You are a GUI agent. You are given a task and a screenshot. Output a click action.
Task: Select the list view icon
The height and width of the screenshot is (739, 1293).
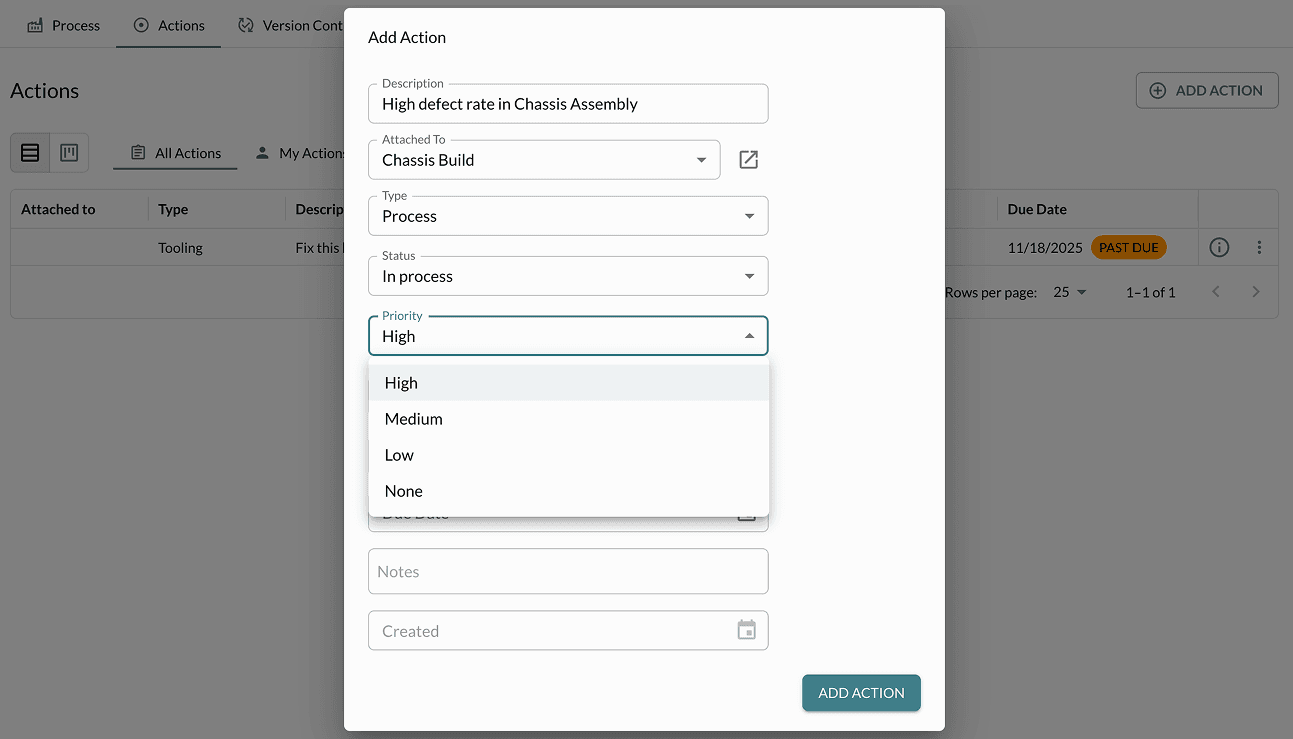[30, 152]
